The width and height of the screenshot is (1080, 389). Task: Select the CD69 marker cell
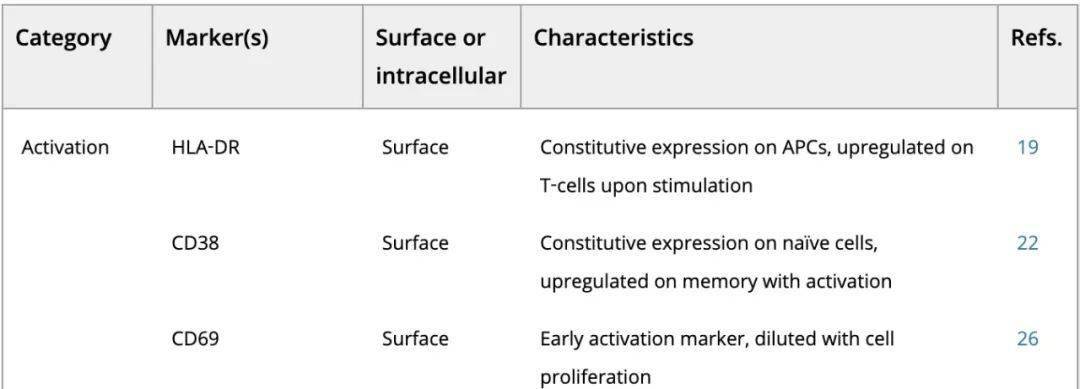tap(195, 339)
